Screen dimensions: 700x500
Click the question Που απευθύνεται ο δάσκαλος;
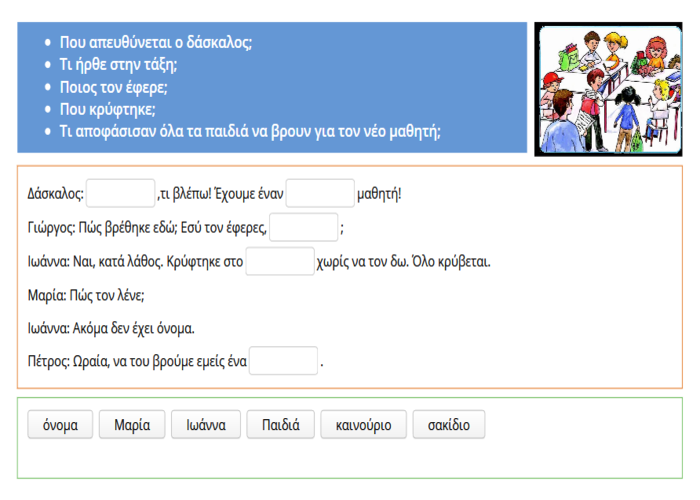156,43
